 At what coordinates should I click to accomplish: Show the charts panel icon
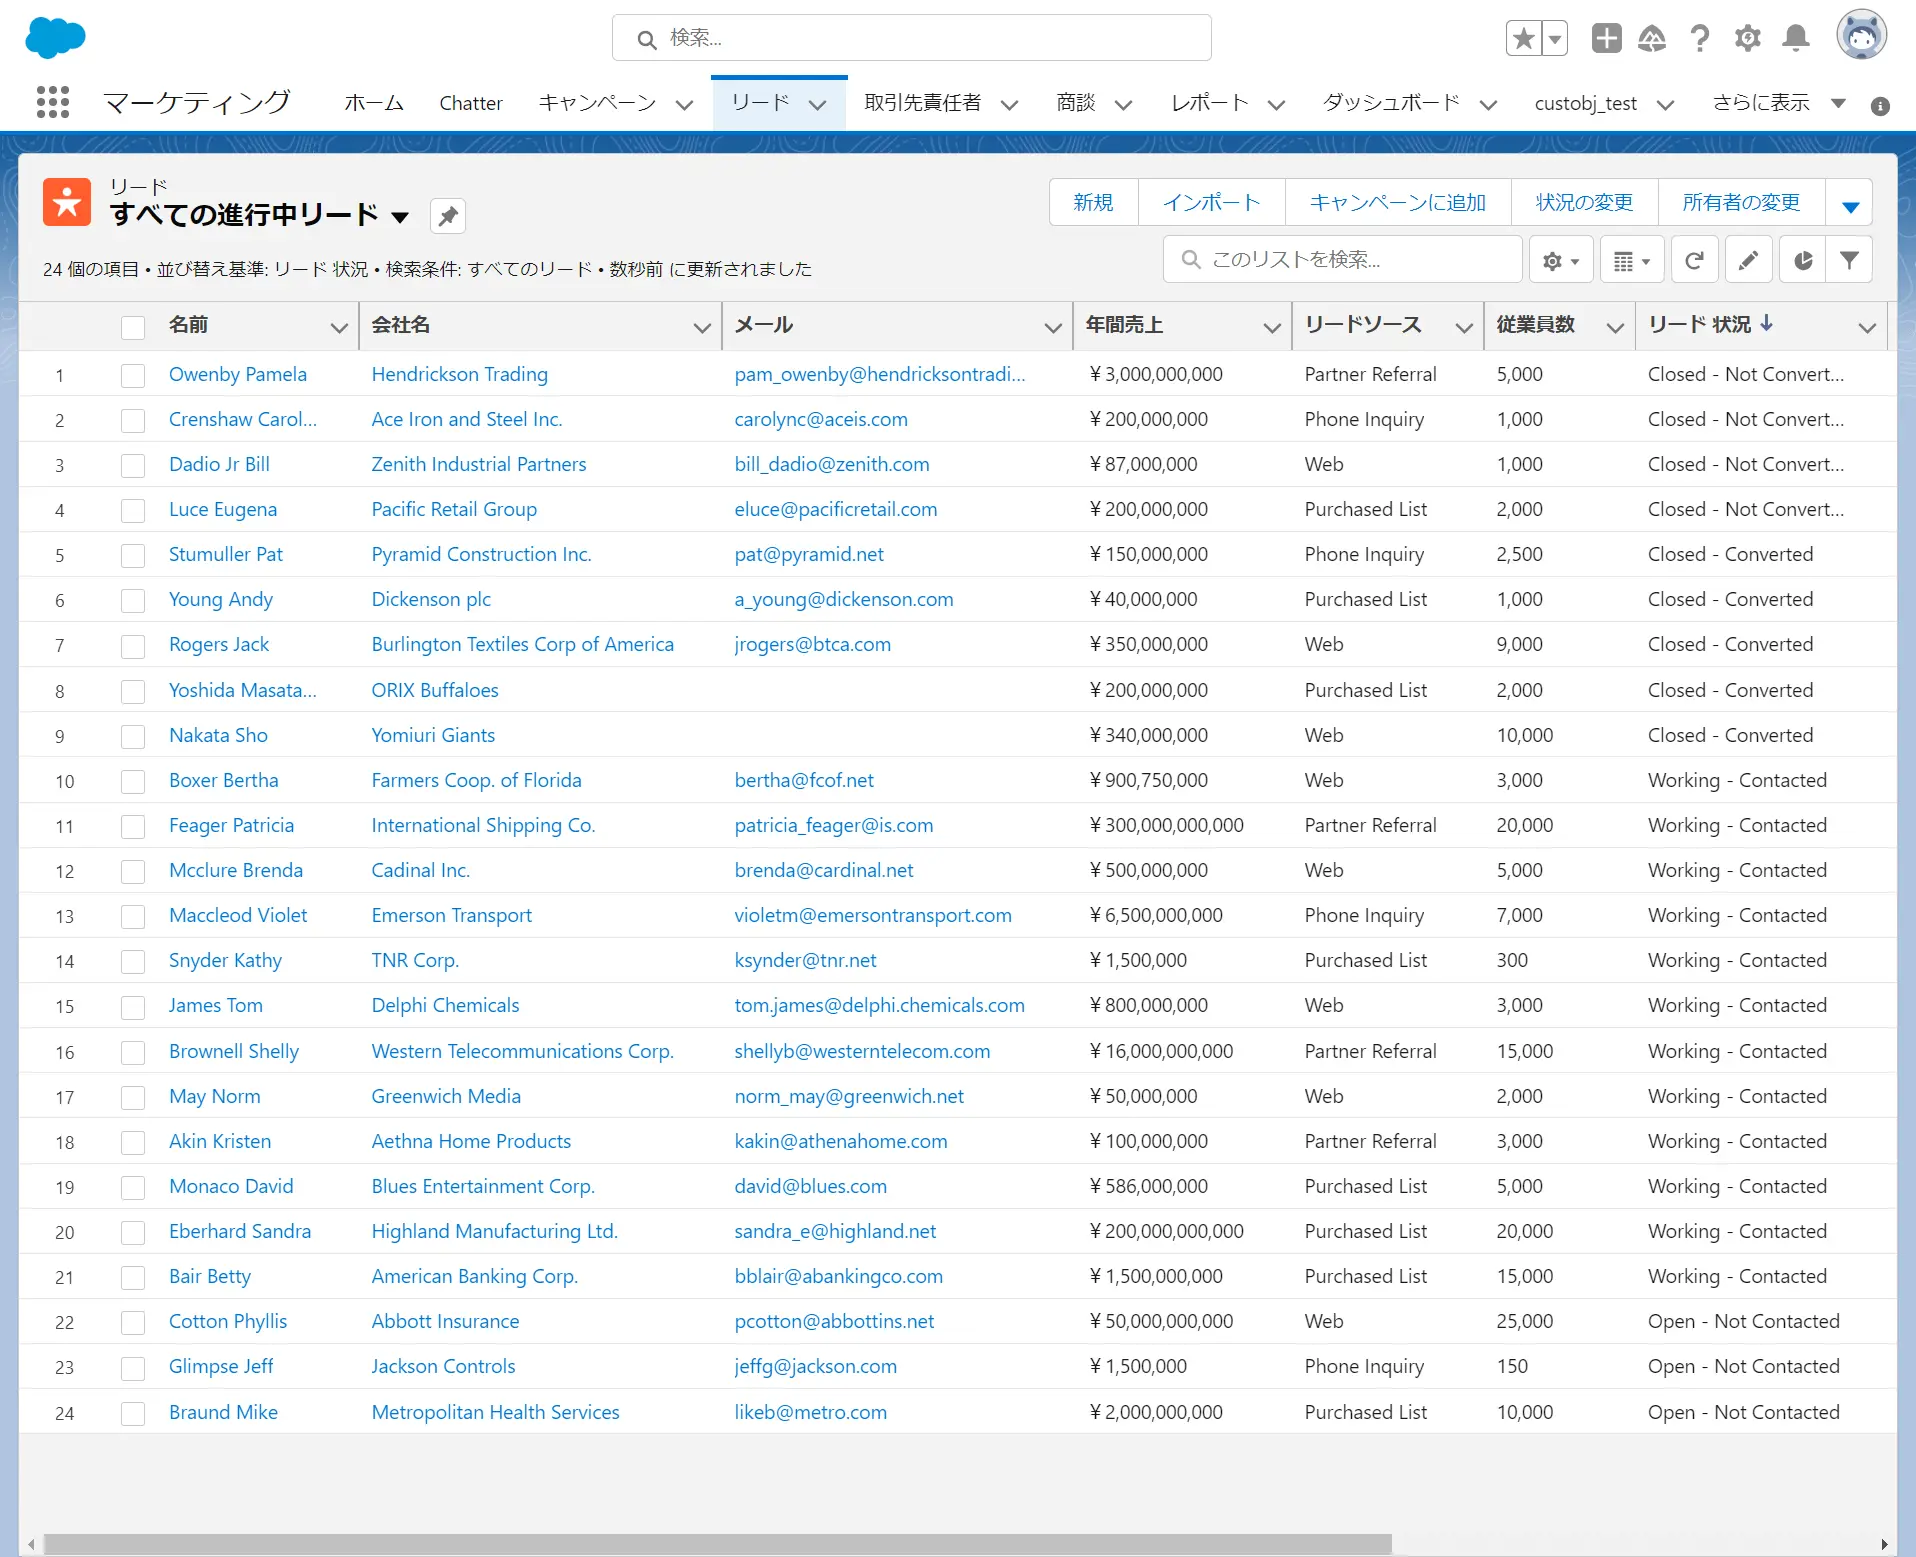1803,261
